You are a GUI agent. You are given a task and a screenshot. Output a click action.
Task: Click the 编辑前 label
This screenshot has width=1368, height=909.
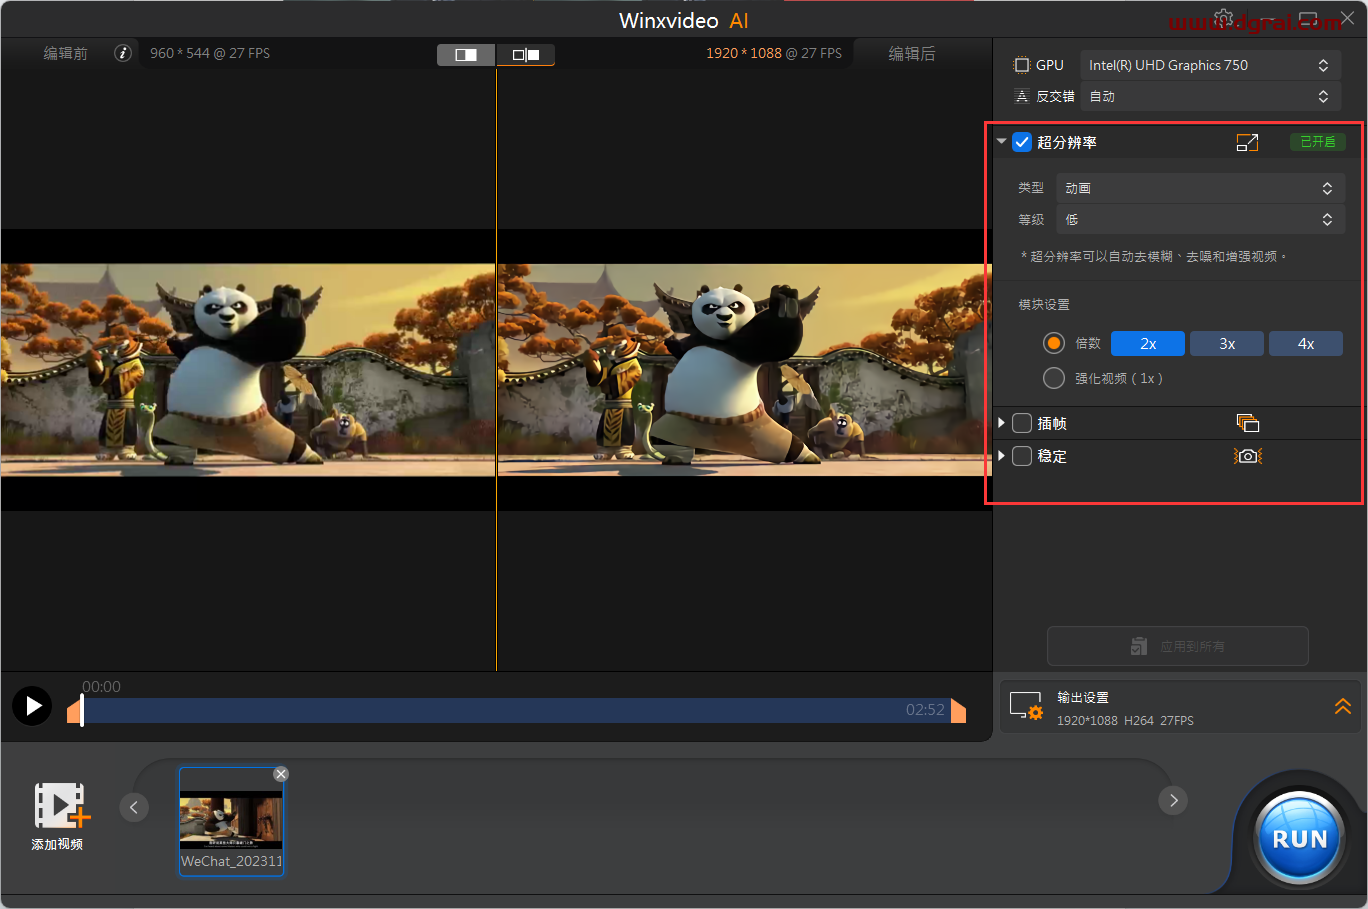click(x=66, y=53)
